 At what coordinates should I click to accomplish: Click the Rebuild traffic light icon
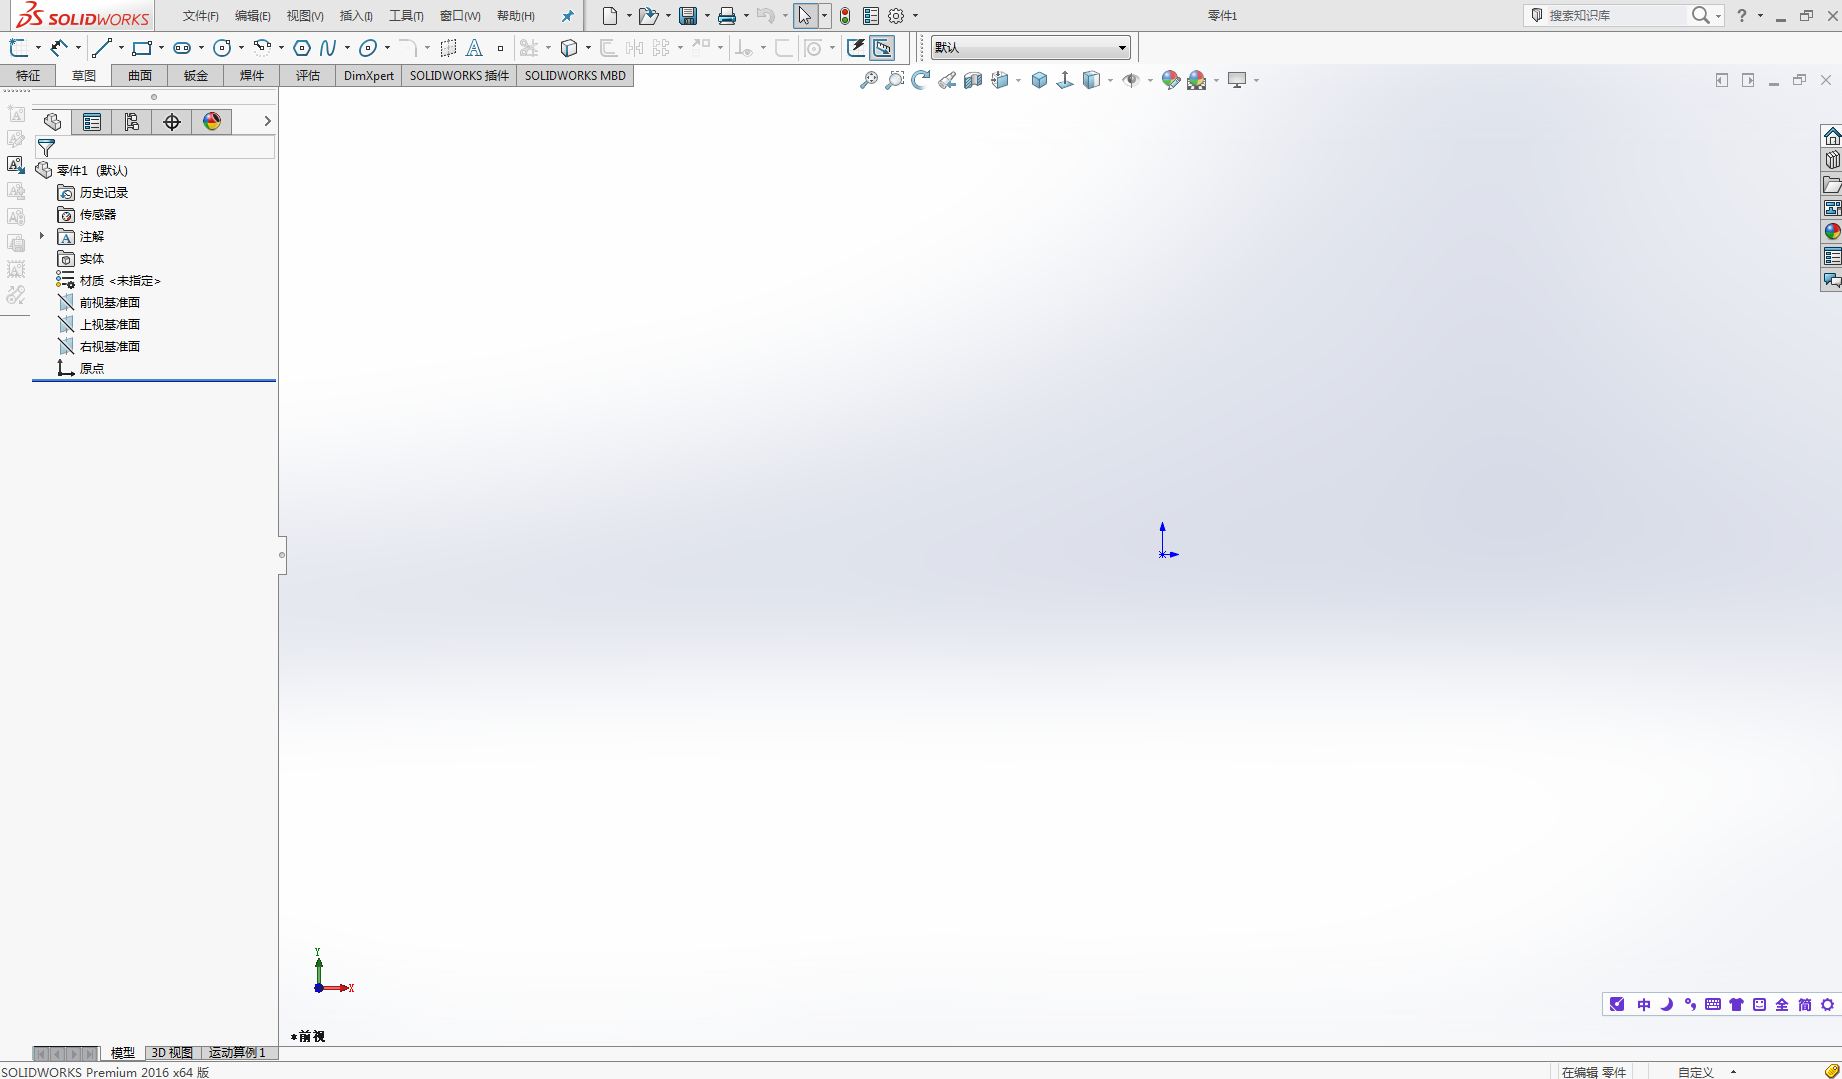pos(845,16)
